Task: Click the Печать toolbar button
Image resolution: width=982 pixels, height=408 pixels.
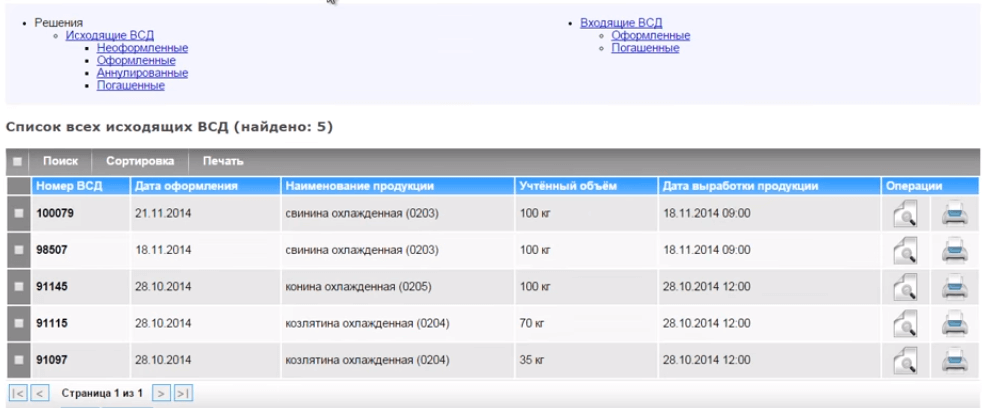Action: pos(222,162)
